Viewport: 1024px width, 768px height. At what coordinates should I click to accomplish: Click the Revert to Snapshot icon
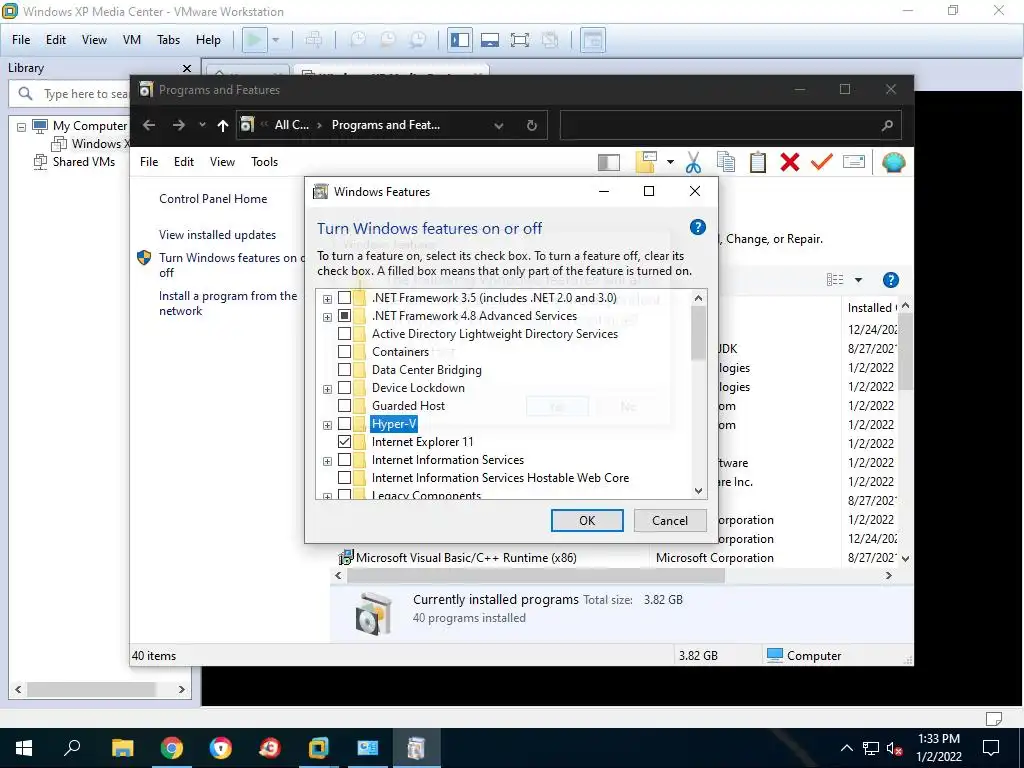(388, 40)
